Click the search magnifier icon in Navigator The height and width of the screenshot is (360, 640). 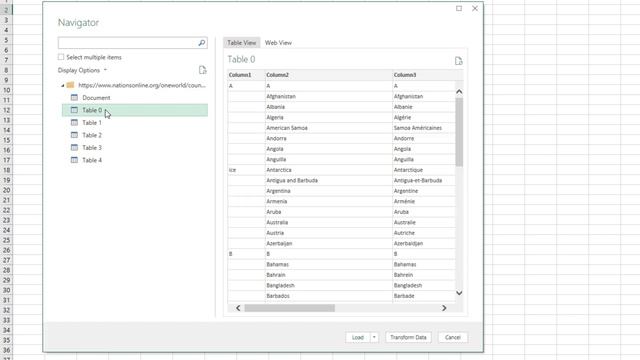tap(202, 42)
